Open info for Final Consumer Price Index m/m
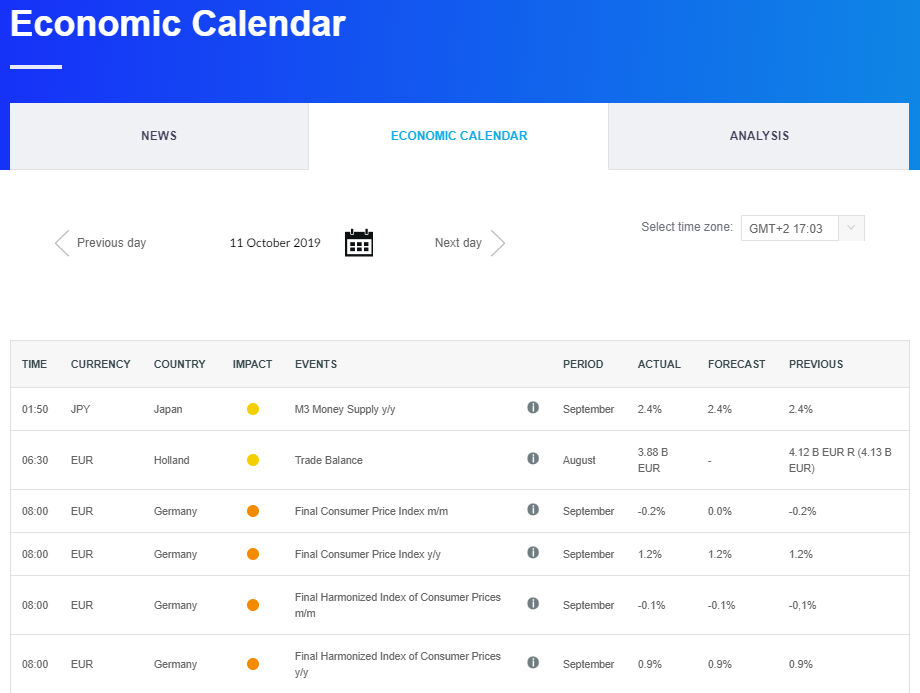The width and height of the screenshot is (920, 693). [x=533, y=509]
